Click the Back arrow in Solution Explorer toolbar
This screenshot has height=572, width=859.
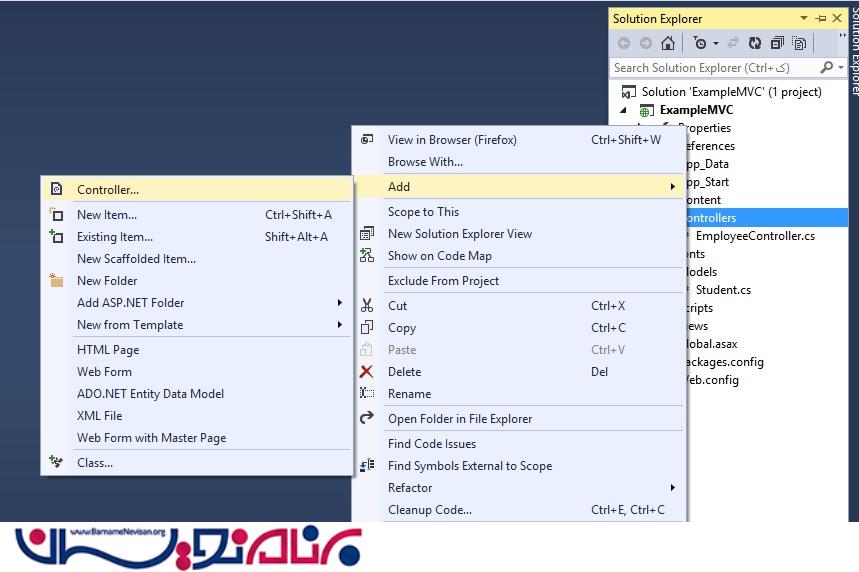[x=624, y=43]
